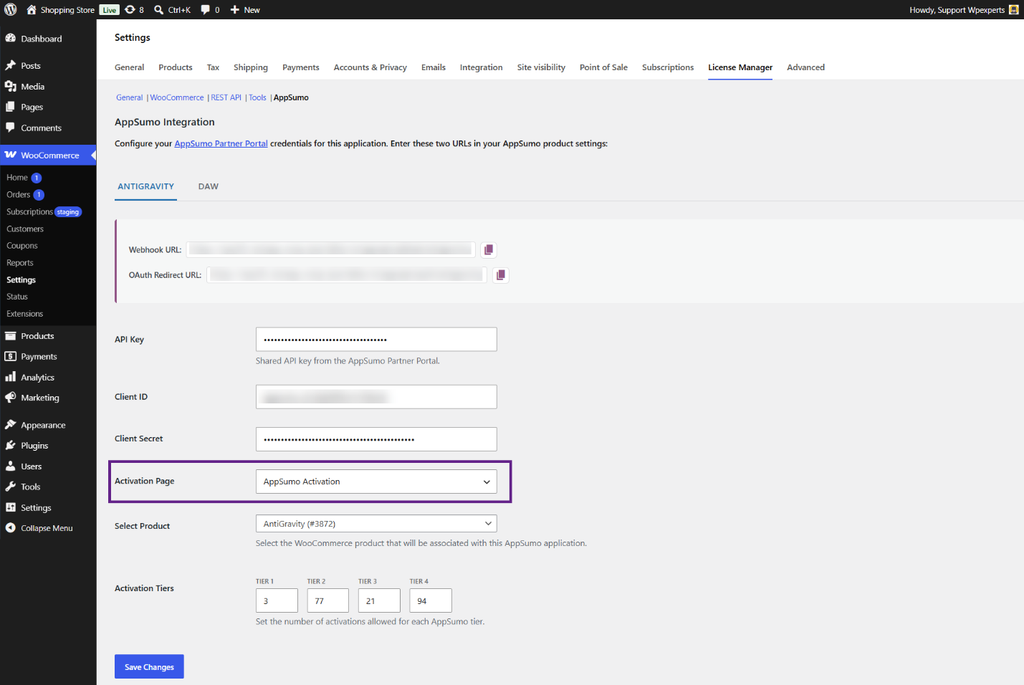Open the Integration settings tab
The width and height of the screenshot is (1024, 685).
tap(481, 67)
